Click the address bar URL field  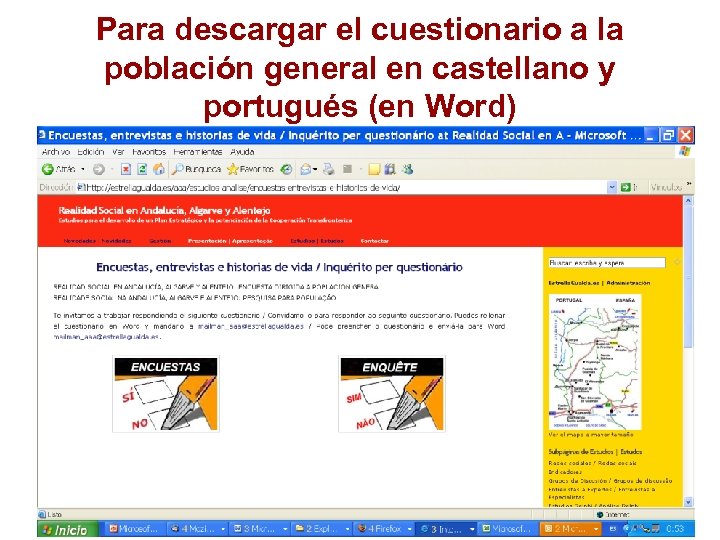pos(342,187)
